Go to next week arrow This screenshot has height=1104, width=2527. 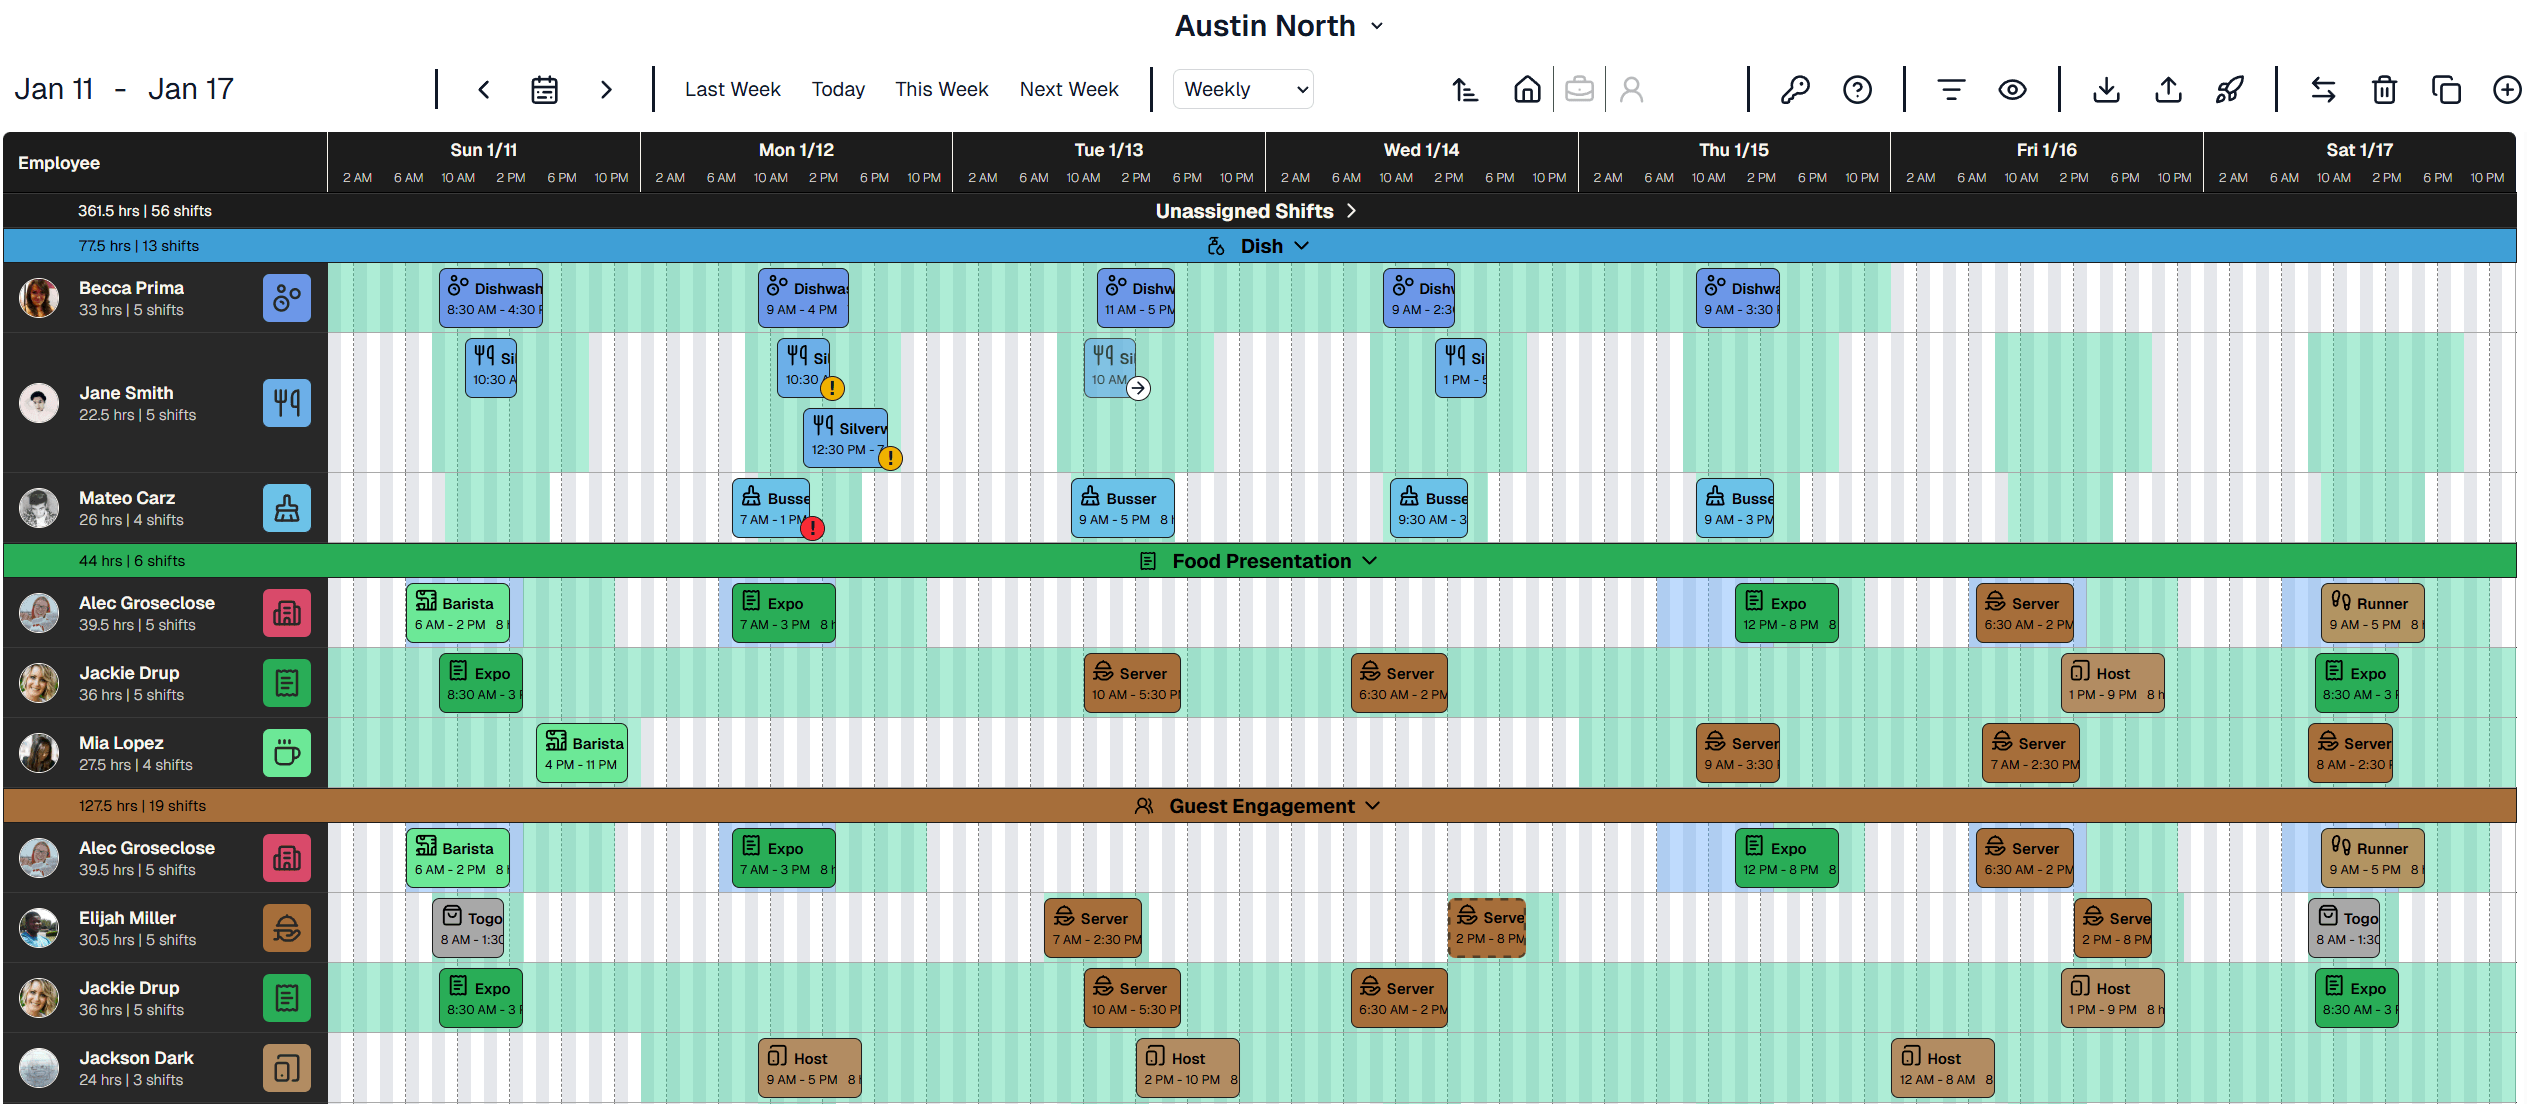(x=606, y=90)
